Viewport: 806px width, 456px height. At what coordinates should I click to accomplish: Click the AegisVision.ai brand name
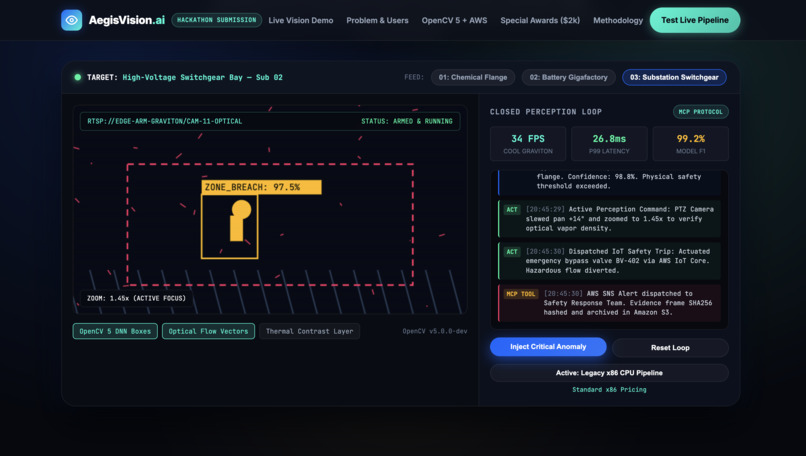tap(126, 20)
